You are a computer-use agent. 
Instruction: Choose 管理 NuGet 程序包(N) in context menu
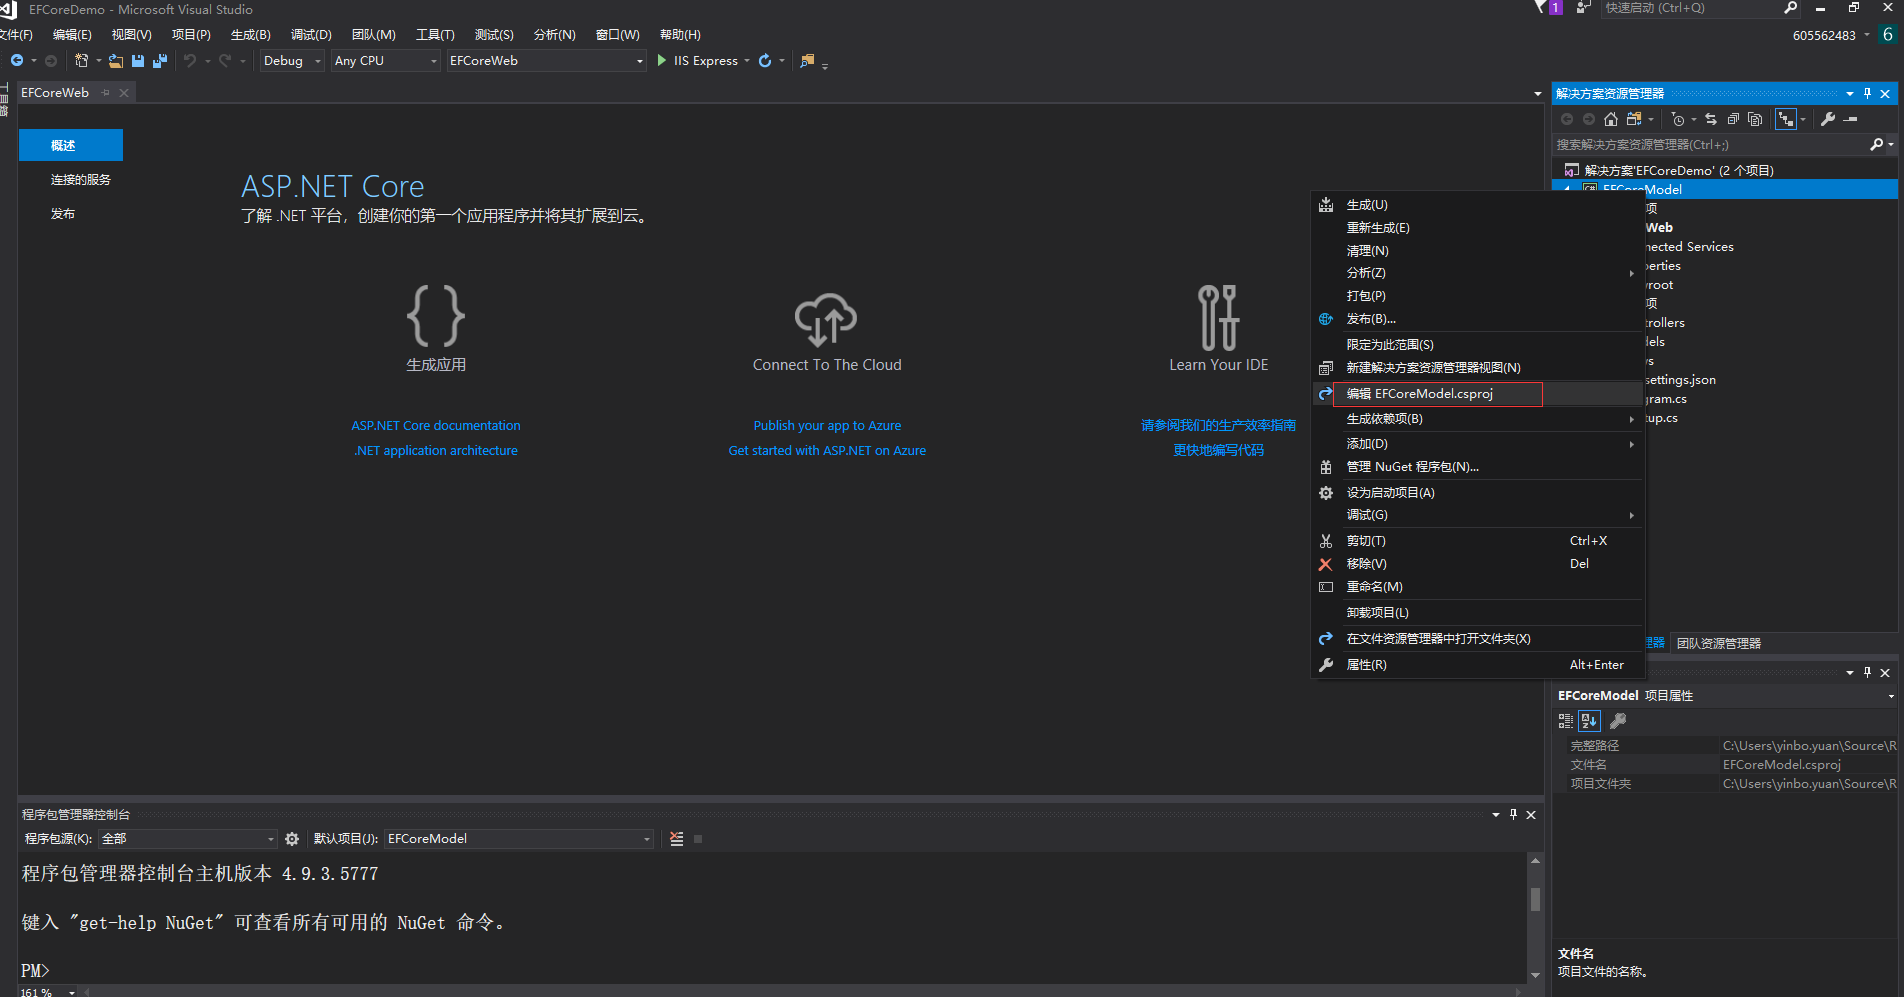click(x=1478, y=467)
